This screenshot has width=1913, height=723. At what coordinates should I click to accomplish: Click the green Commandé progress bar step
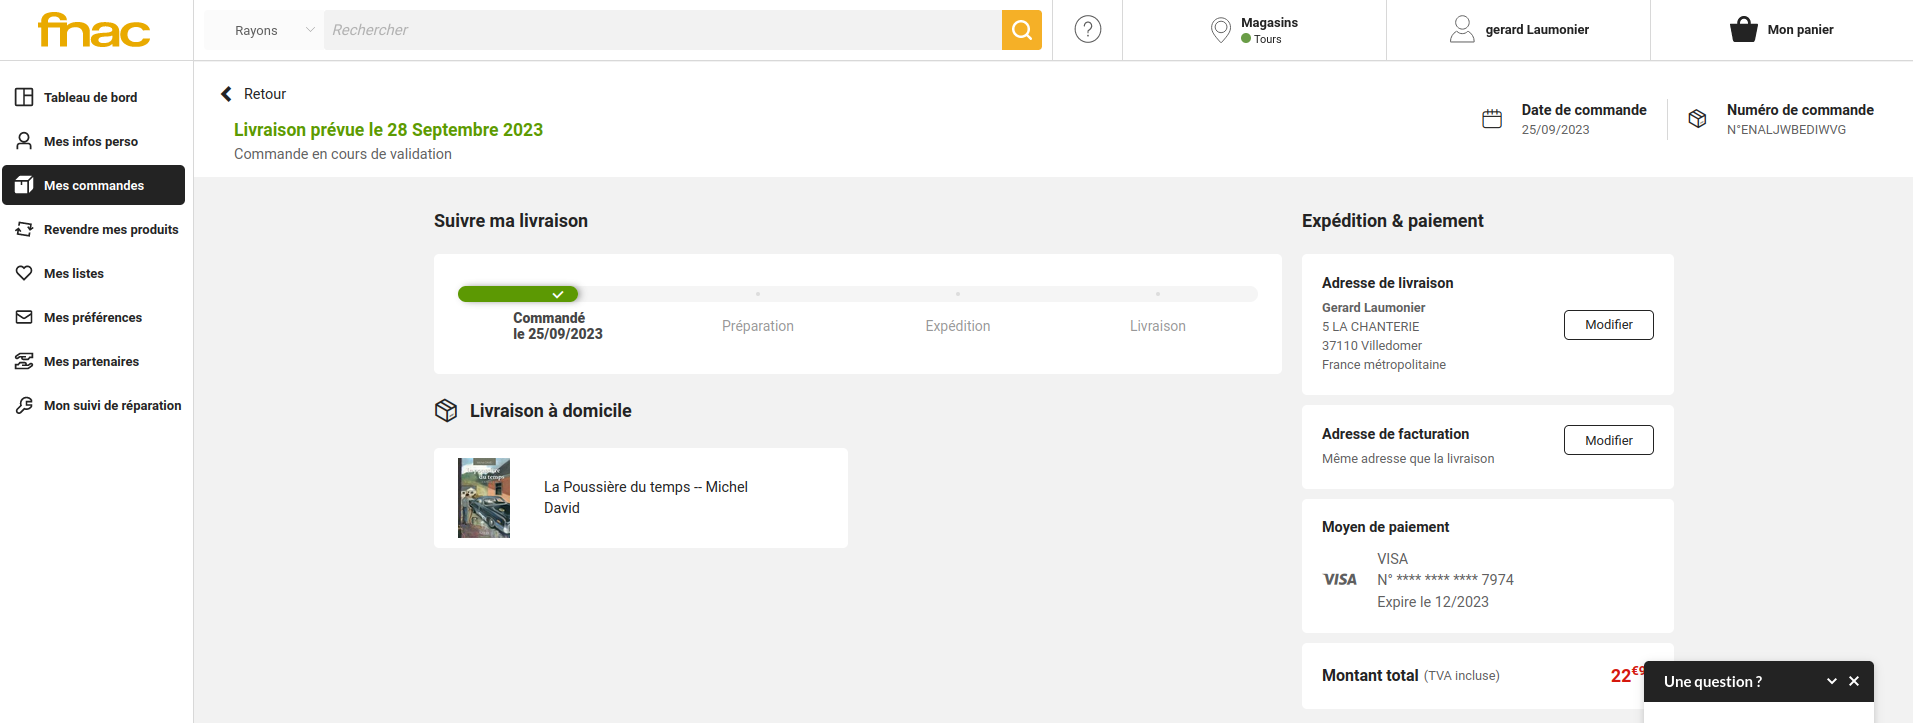point(517,294)
